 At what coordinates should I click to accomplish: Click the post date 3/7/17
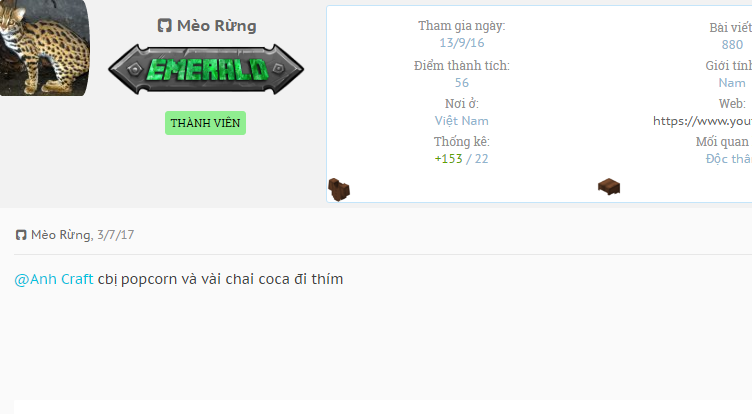click(x=116, y=235)
